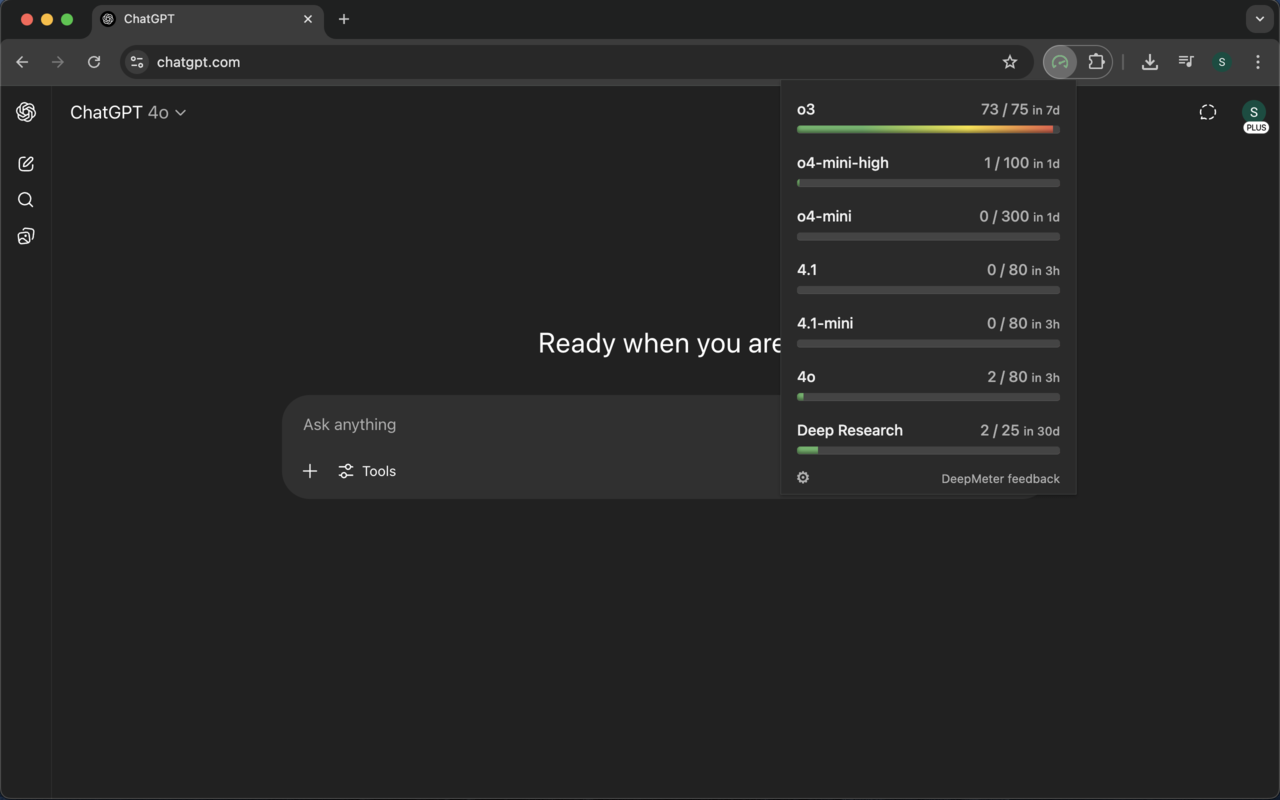The height and width of the screenshot is (800, 1280).
Task: Open DeepMeter settings gear icon
Action: (x=803, y=478)
